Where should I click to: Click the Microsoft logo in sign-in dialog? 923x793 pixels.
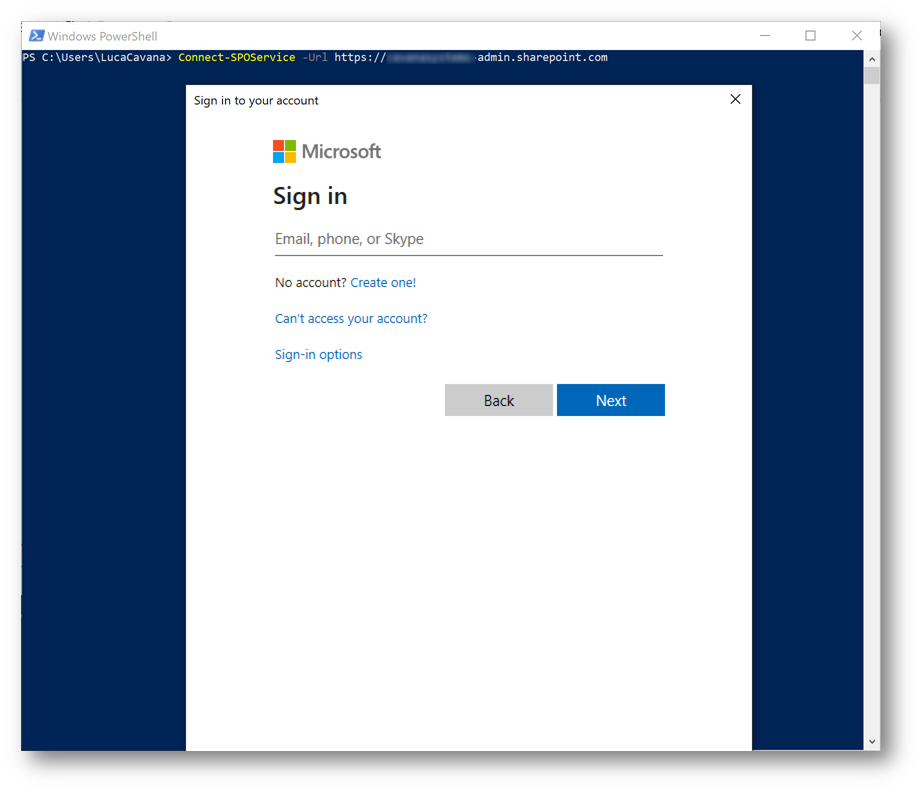pos(327,151)
